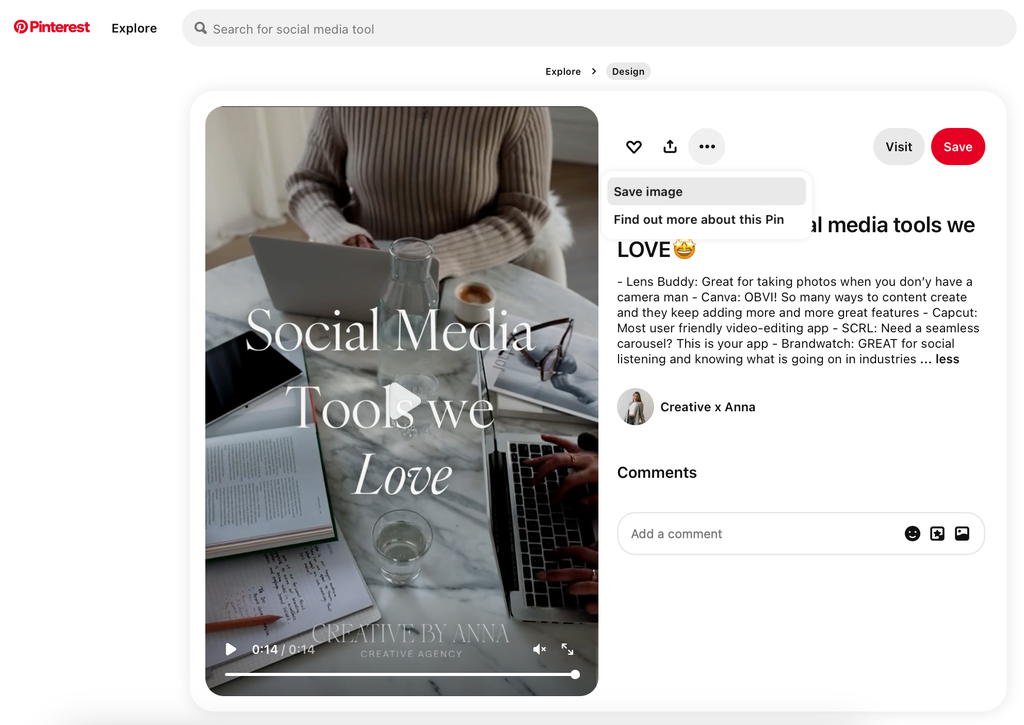Collapse the description with less link

[947, 359]
